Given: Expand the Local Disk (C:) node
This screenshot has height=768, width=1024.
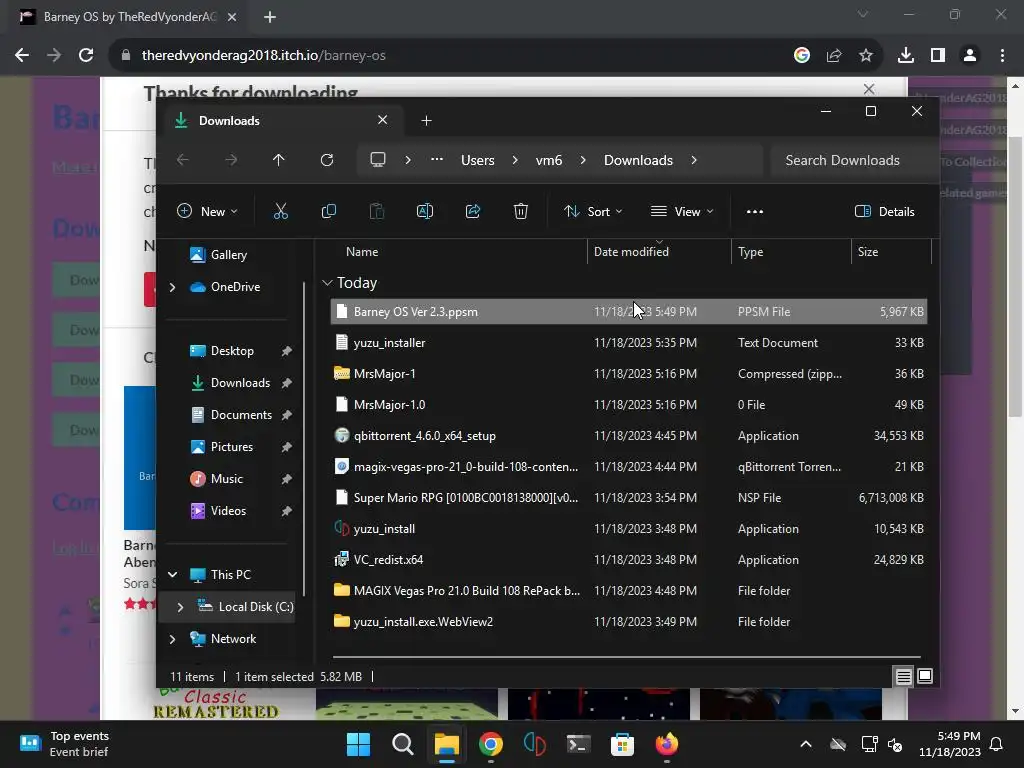Looking at the screenshot, I should point(180,607).
